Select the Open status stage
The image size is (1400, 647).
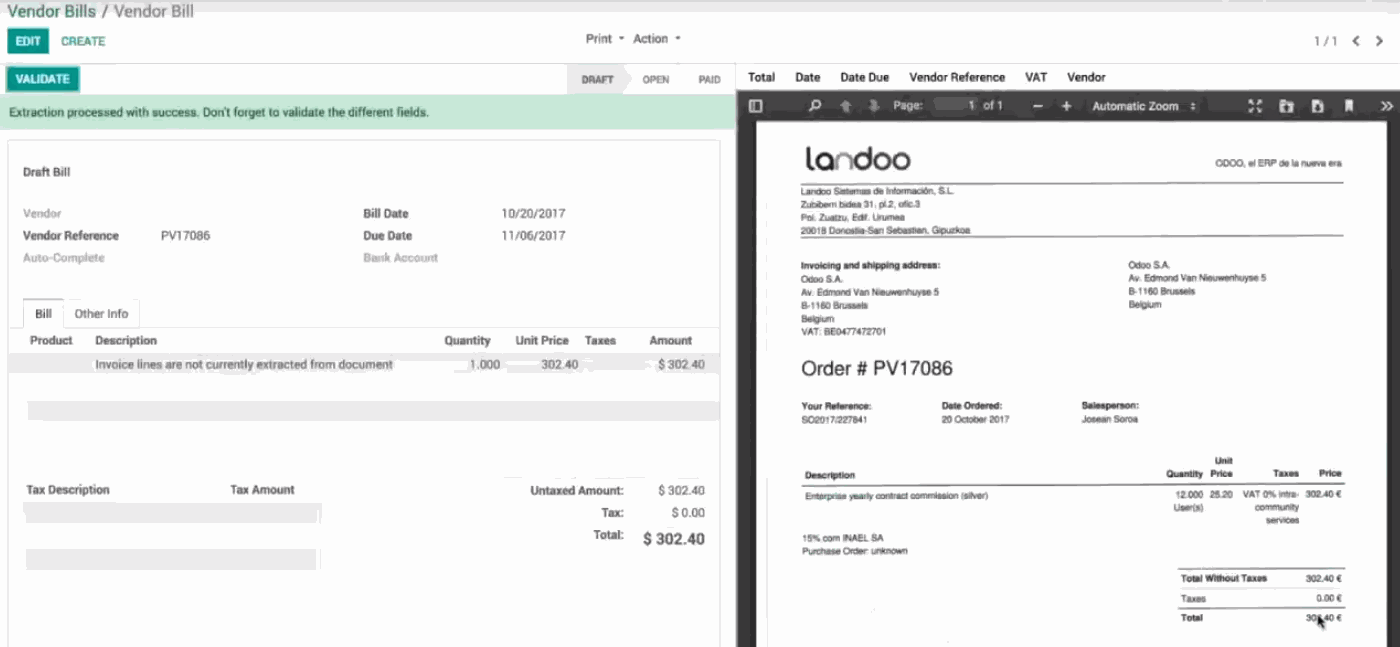click(656, 79)
